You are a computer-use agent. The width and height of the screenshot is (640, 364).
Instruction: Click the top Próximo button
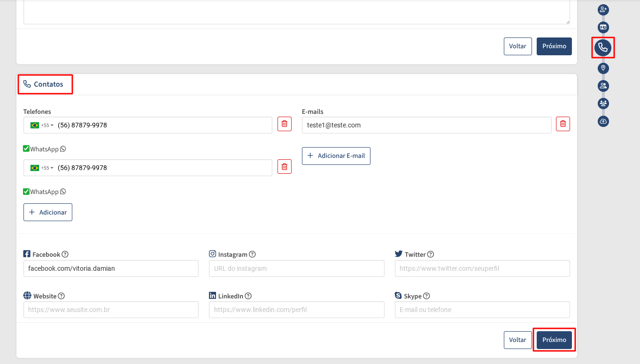coord(554,46)
